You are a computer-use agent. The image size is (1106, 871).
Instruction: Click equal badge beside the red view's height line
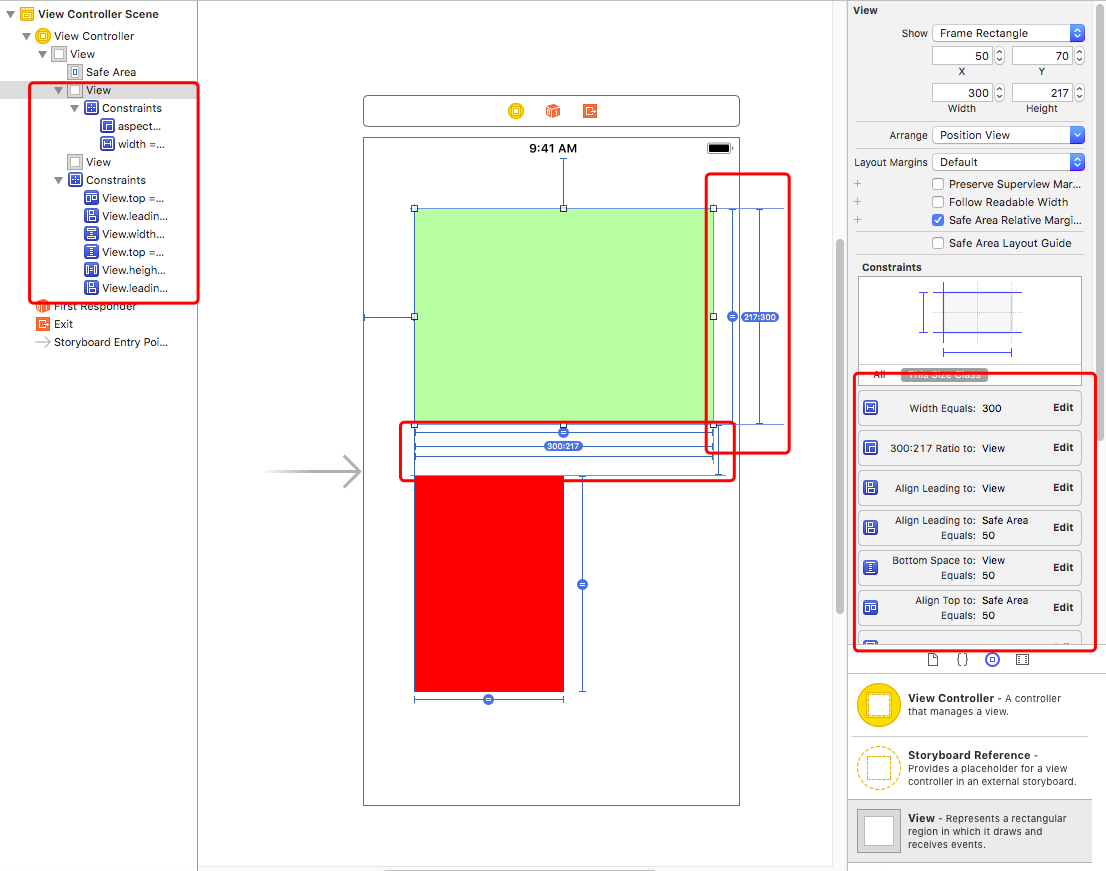point(582,585)
